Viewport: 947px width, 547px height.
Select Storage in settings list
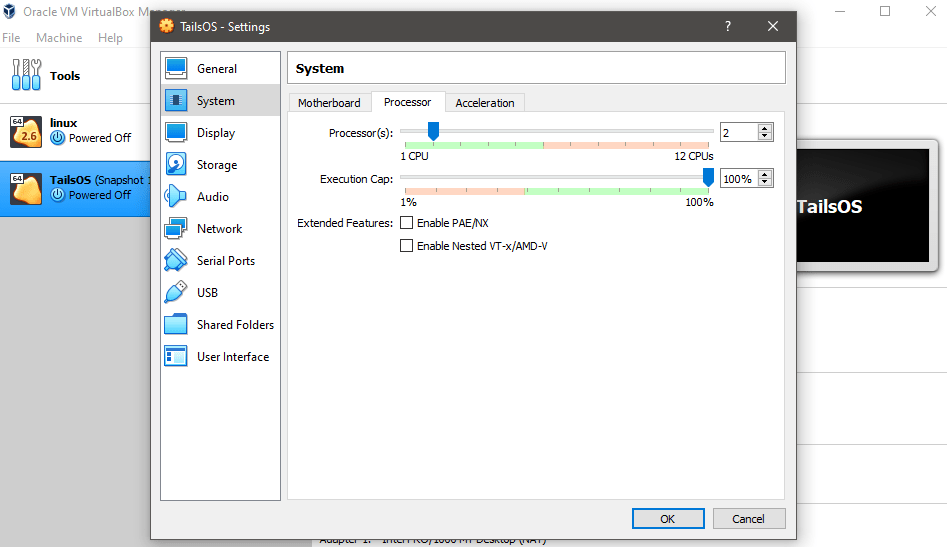(220, 164)
